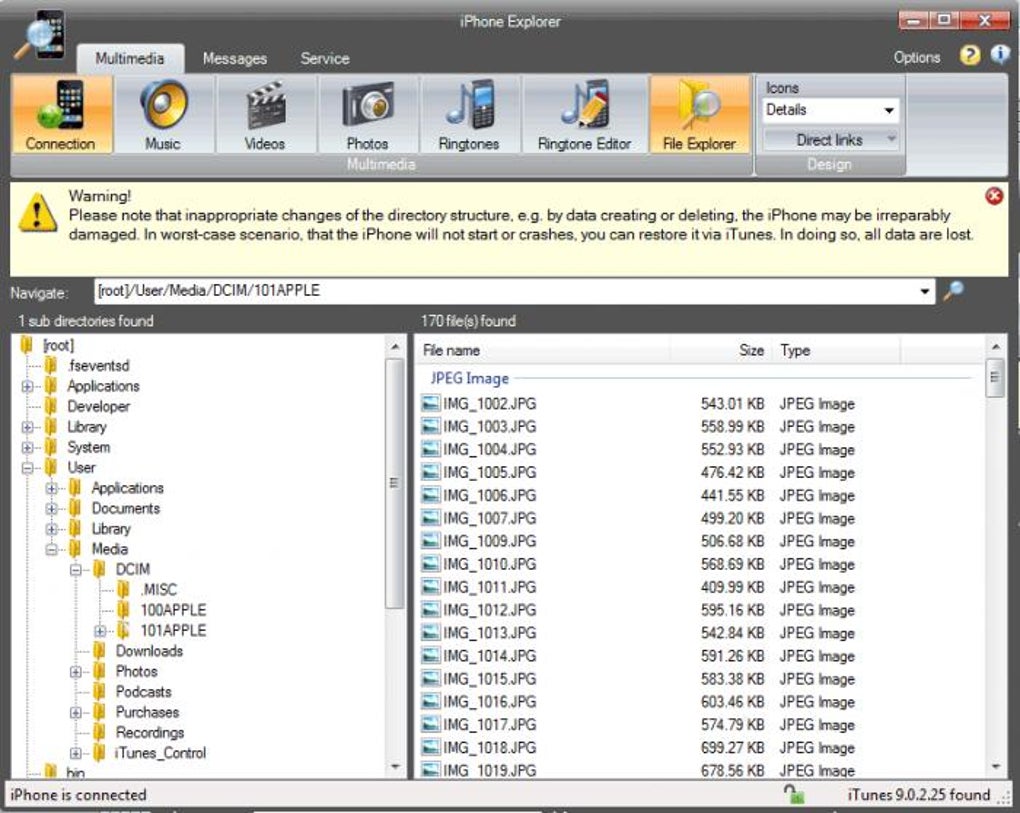Select file name IMG_1018.JPG
The height and width of the screenshot is (813, 1020).
[490, 747]
